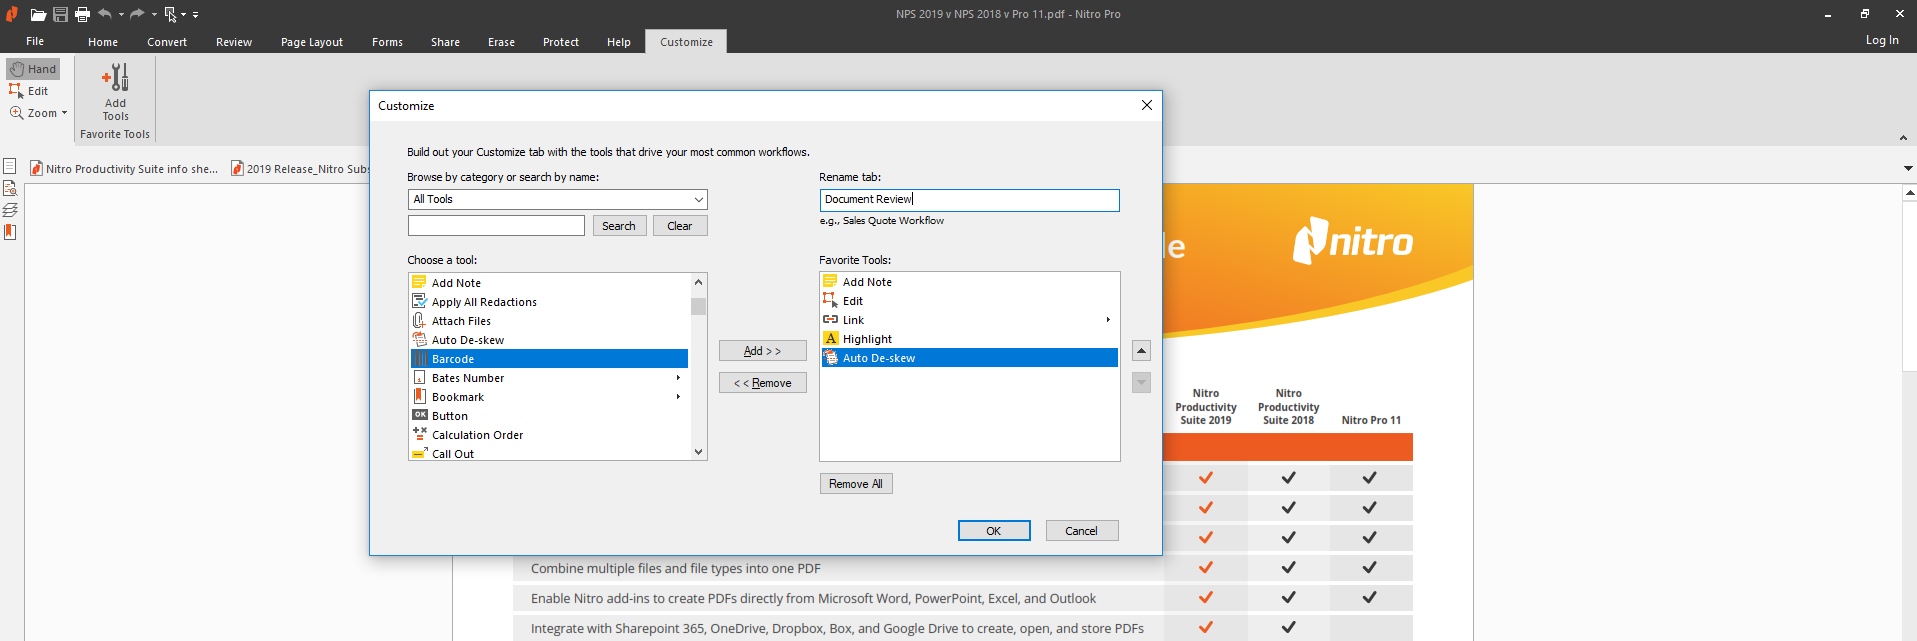This screenshot has width=1917, height=641.
Task: Select Highlight in Favorite Tools list
Action: (x=969, y=339)
